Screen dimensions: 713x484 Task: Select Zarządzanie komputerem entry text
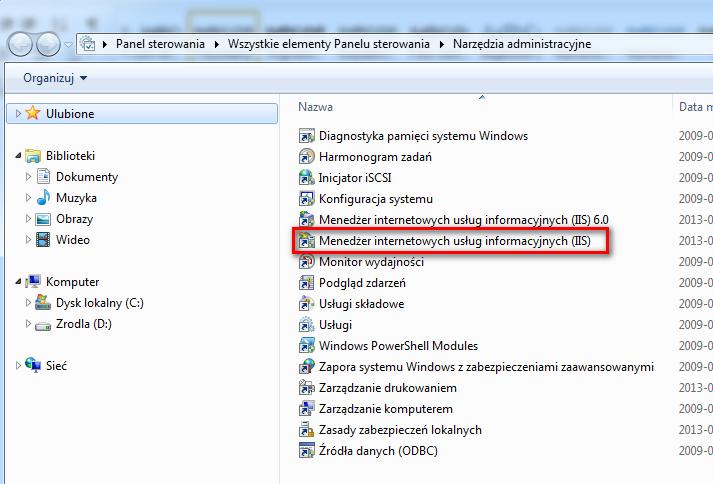tap(386, 409)
